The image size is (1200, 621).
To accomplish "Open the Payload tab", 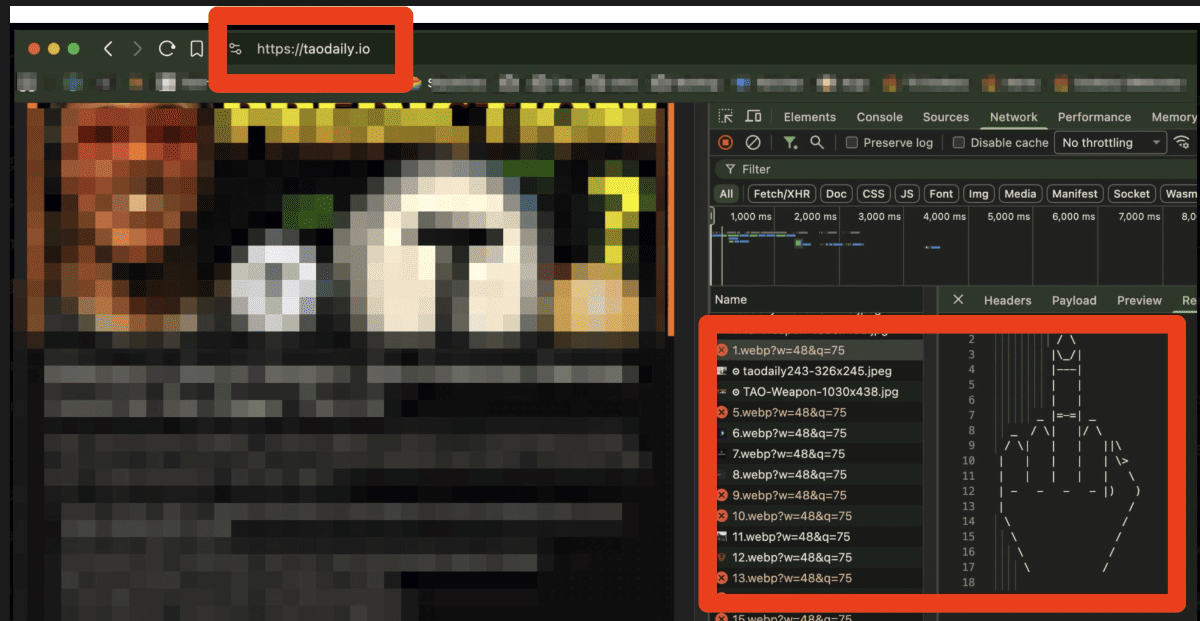I will (1073, 300).
